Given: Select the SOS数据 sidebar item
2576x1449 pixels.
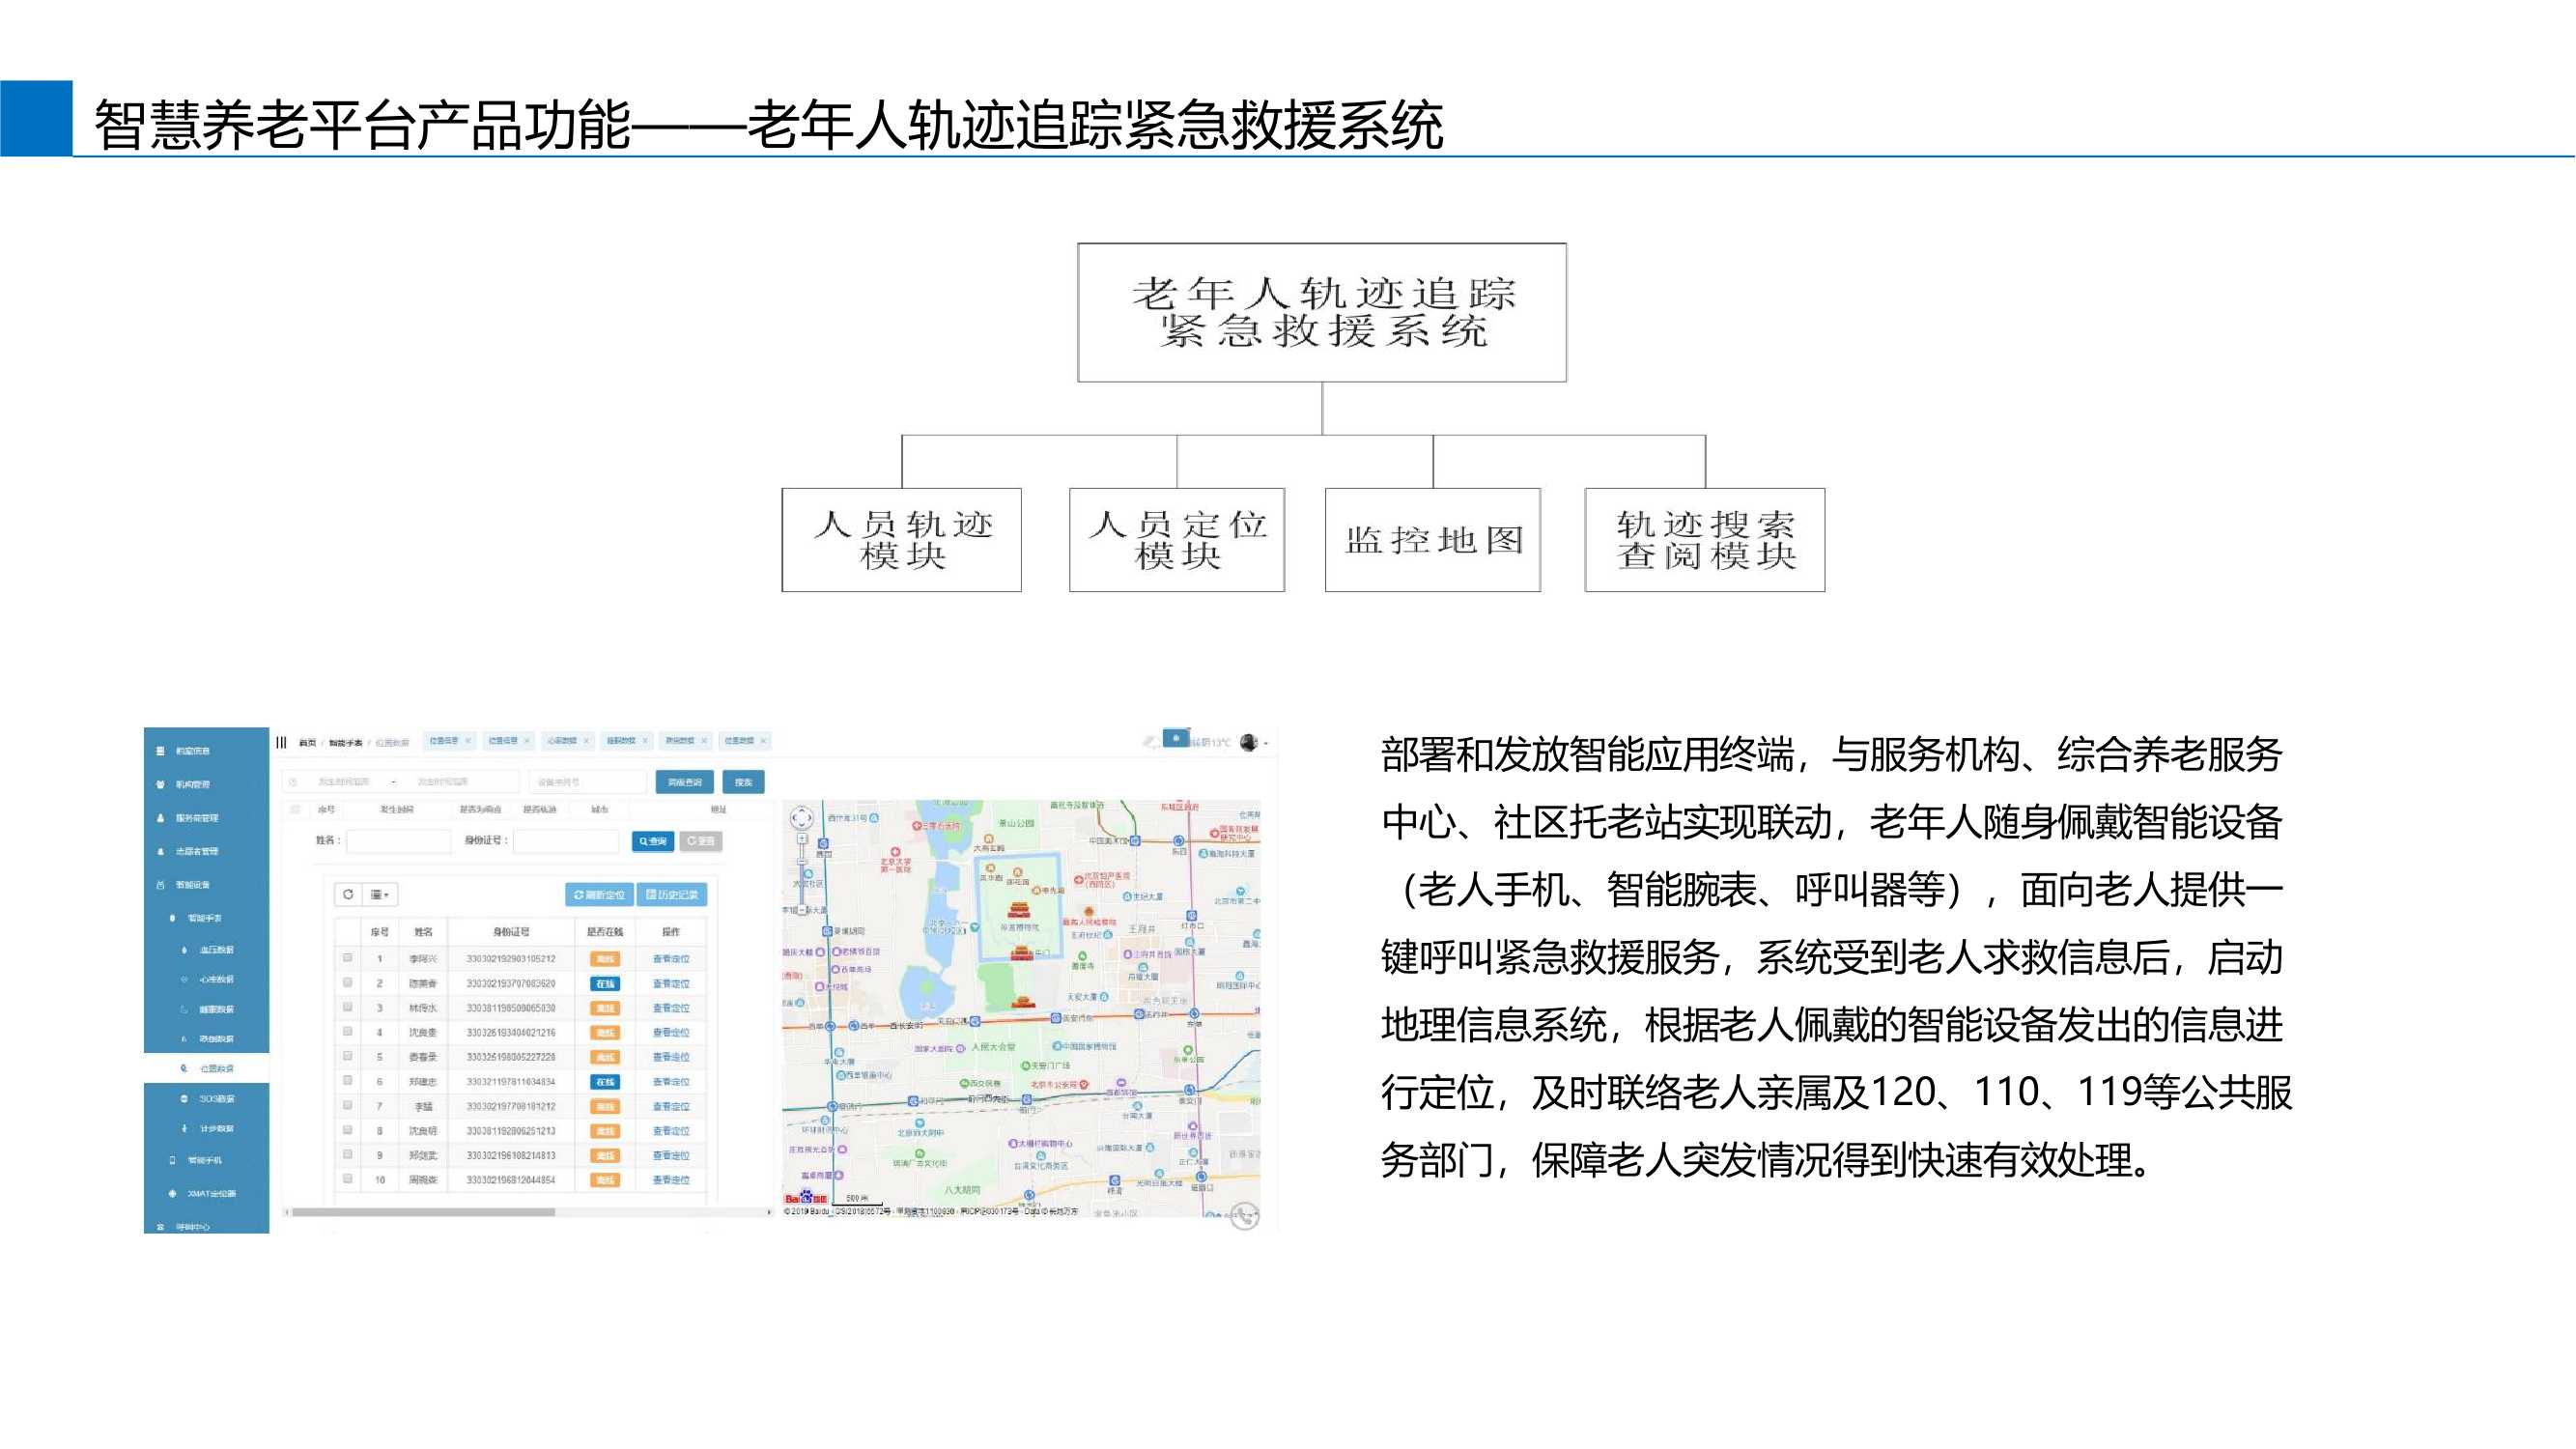Looking at the screenshot, I should [216, 1099].
